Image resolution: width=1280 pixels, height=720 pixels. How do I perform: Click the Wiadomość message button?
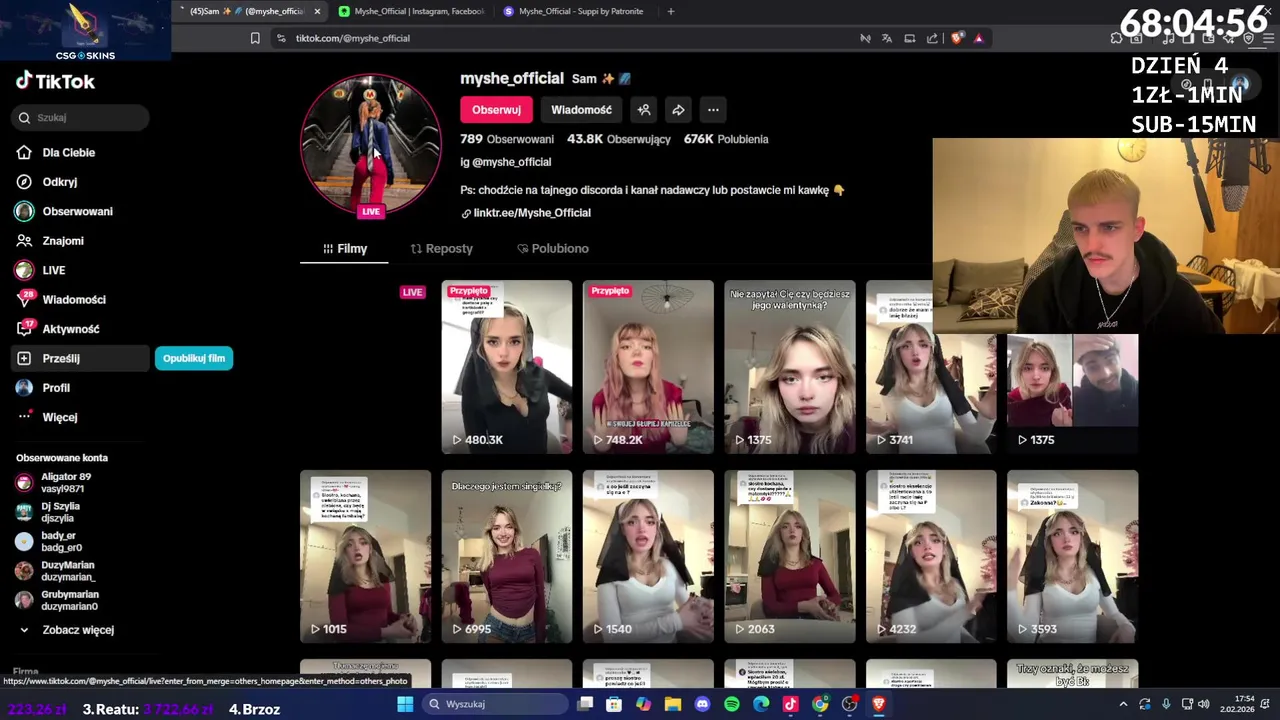click(581, 110)
